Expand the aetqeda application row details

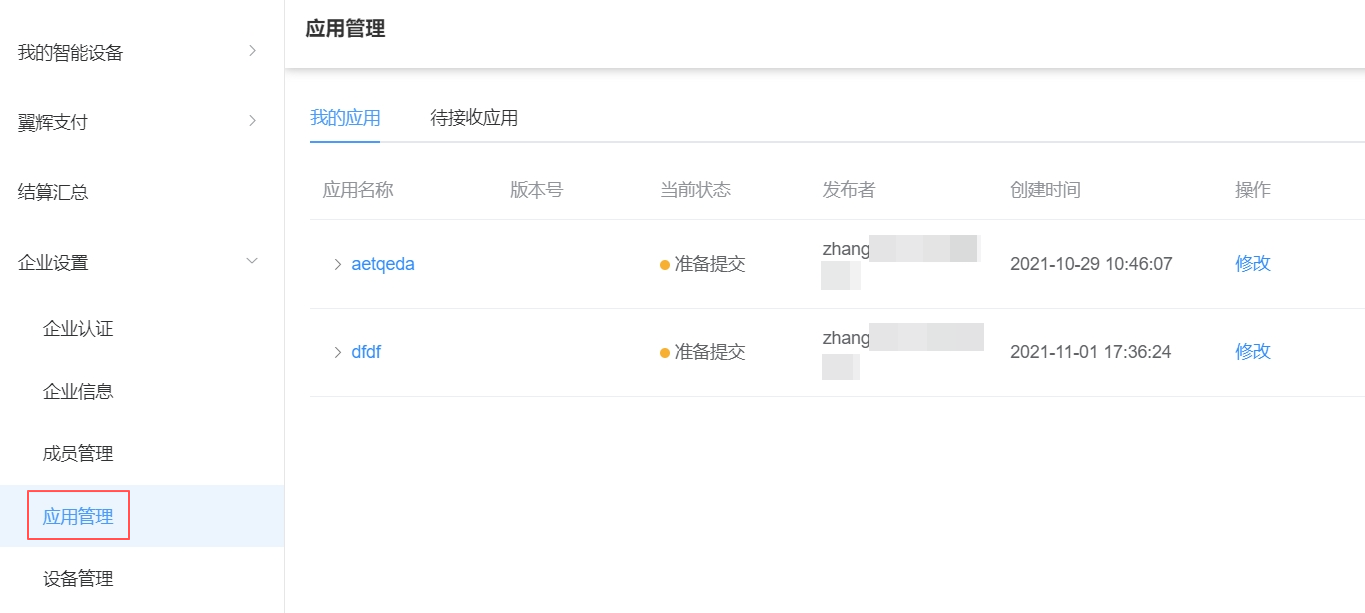337,263
